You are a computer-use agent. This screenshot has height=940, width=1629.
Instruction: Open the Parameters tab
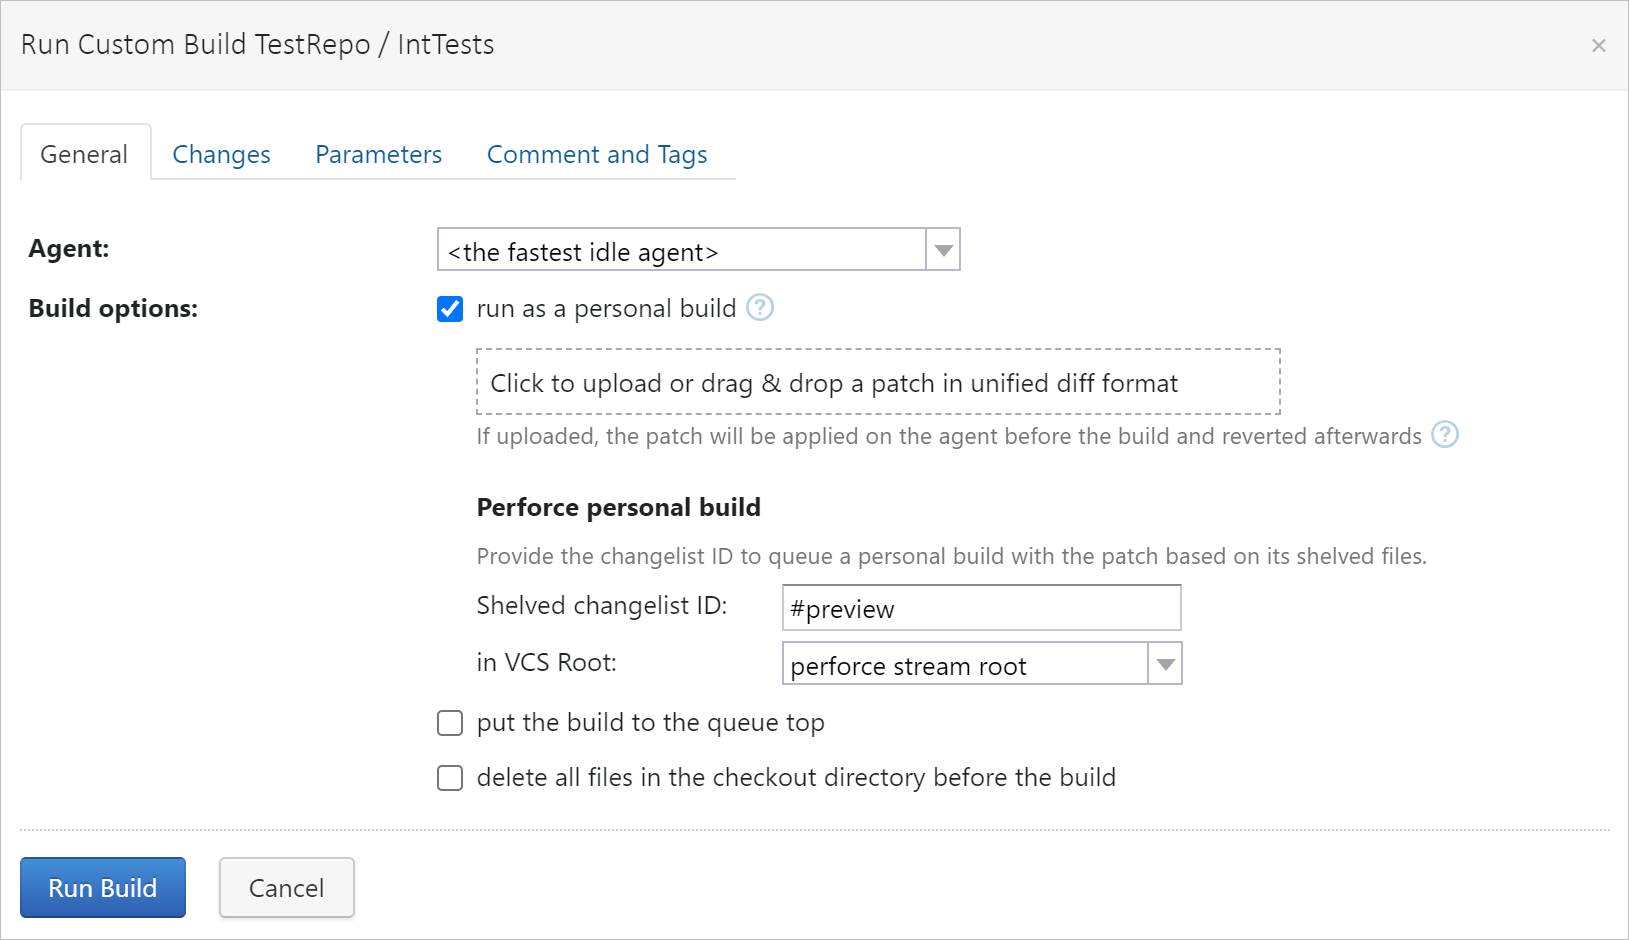click(378, 154)
